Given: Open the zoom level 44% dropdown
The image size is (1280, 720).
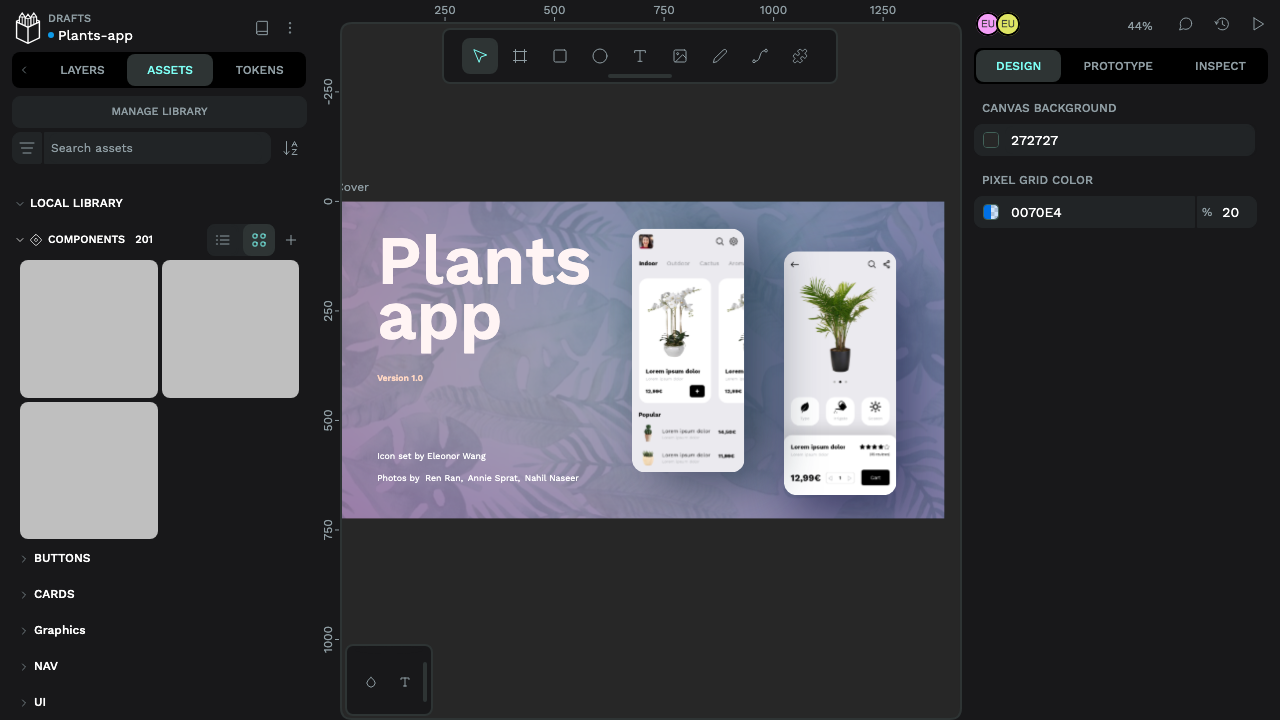Looking at the screenshot, I should tap(1140, 26).
